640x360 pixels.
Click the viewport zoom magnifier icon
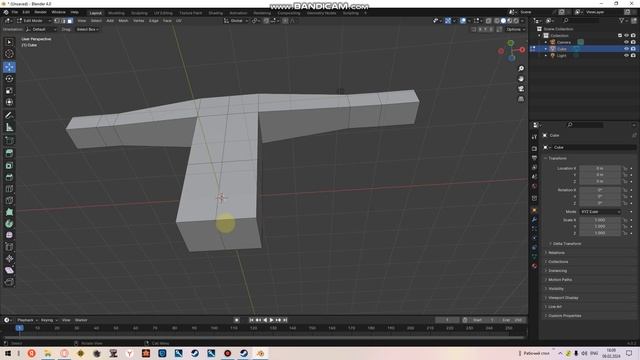(x=521, y=69)
